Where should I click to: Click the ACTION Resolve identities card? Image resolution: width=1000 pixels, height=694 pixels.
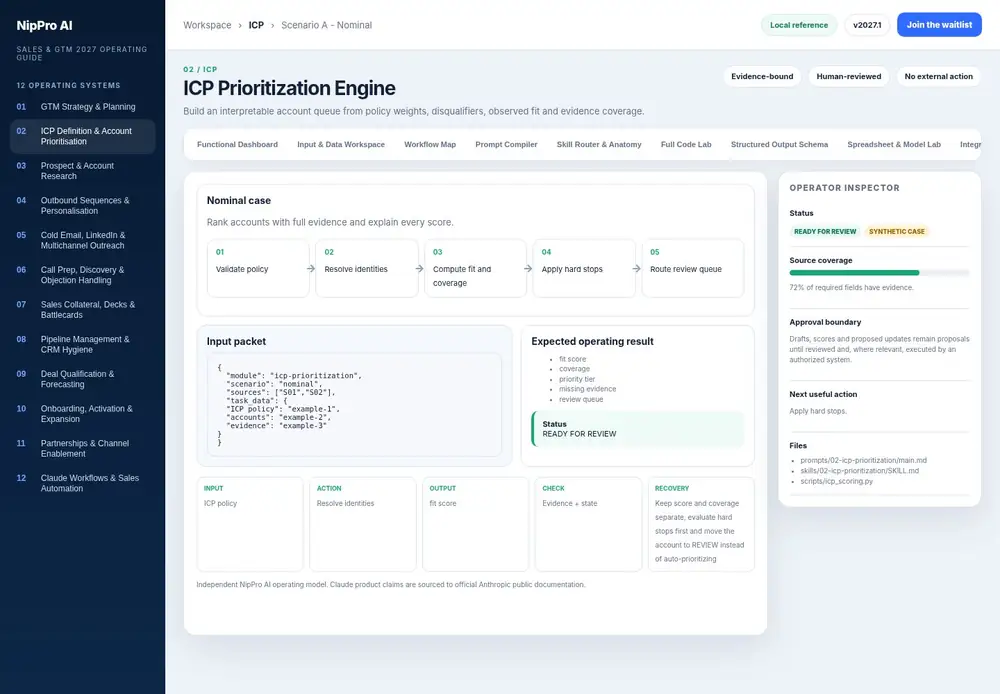(363, 524)
